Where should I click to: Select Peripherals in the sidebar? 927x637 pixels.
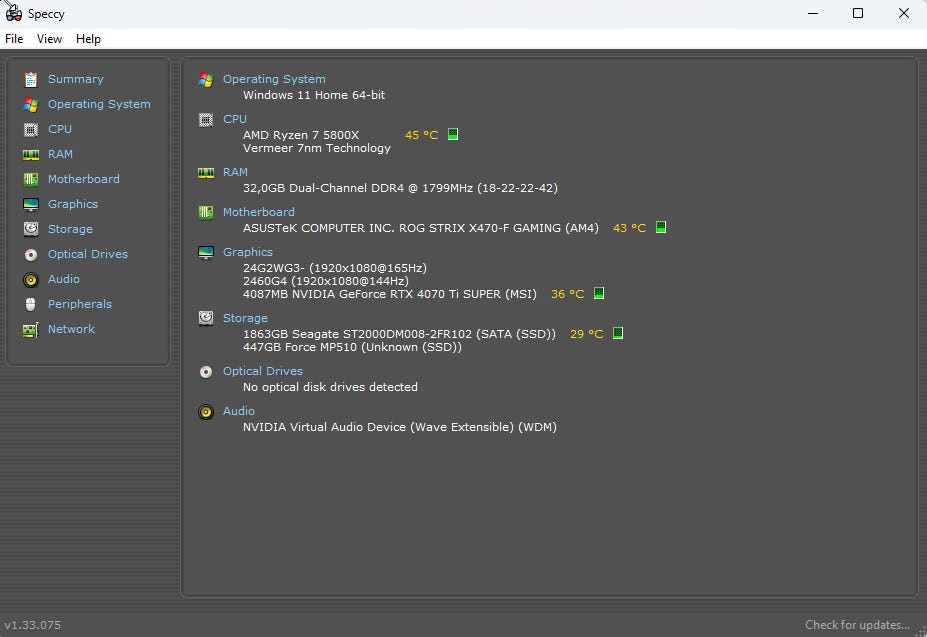click(x=80, y=304)
